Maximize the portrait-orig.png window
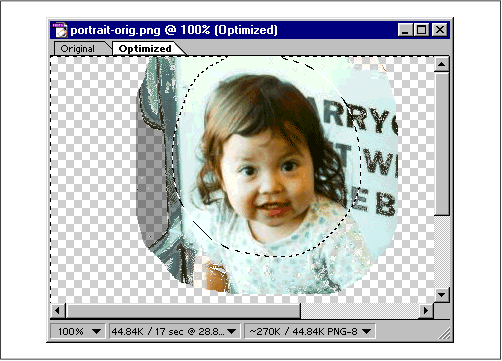Screen dimensions: 502x361 421,30
